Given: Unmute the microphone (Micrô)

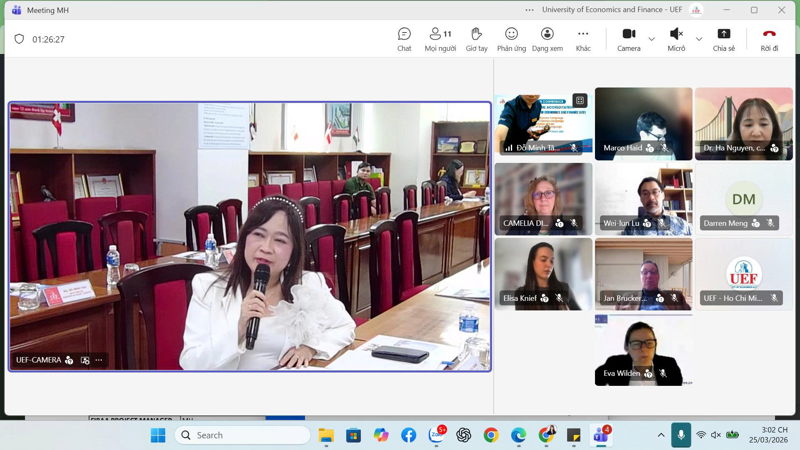Looking at the screenshot, I should coord(676,39).
